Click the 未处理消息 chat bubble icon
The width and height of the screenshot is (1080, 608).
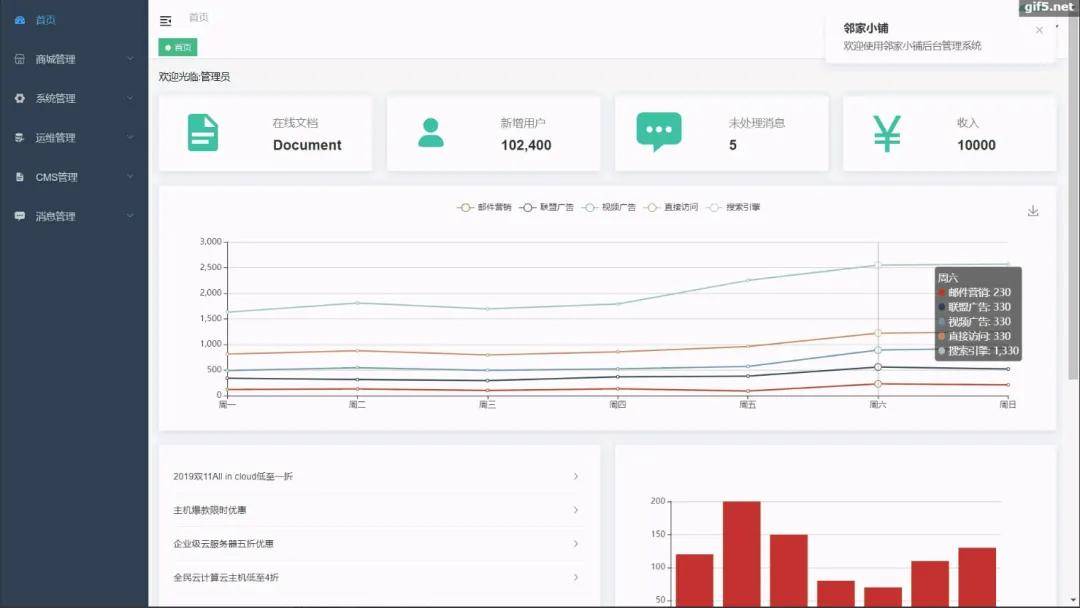click(x=659, y=132)
